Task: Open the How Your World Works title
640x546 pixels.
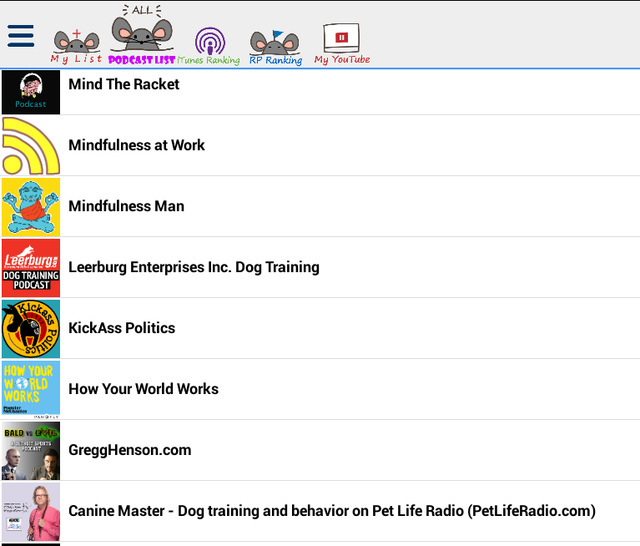Action: pyautogui.click(x=143, y=389)
